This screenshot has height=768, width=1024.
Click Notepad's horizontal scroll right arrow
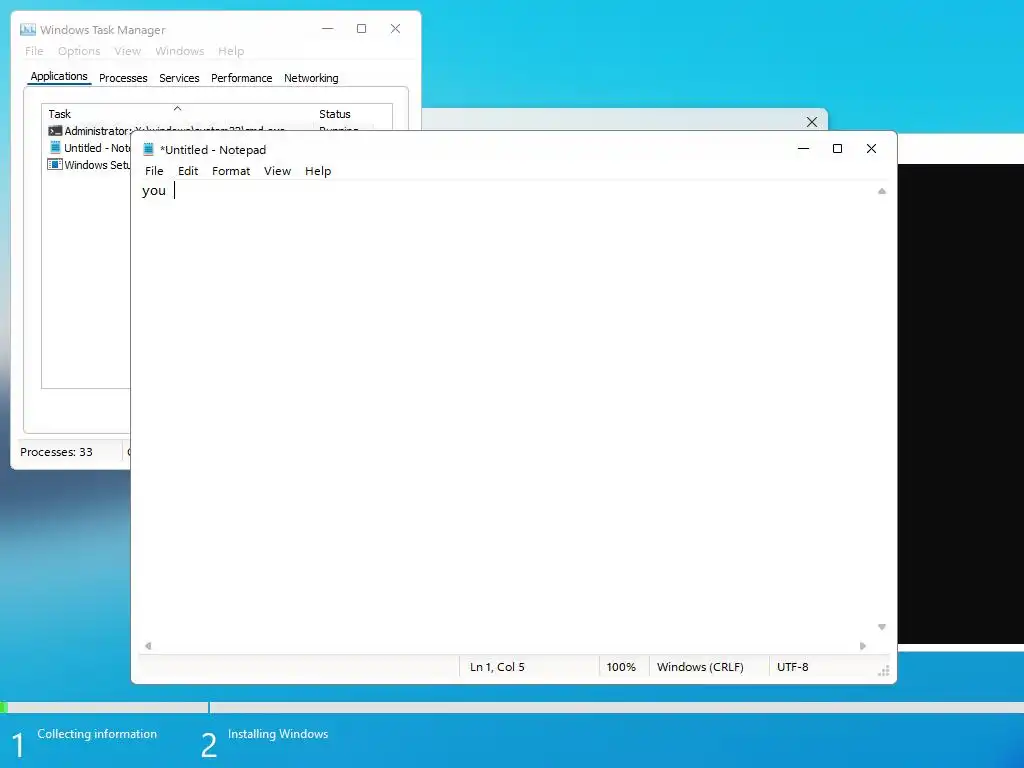[863, 646]
